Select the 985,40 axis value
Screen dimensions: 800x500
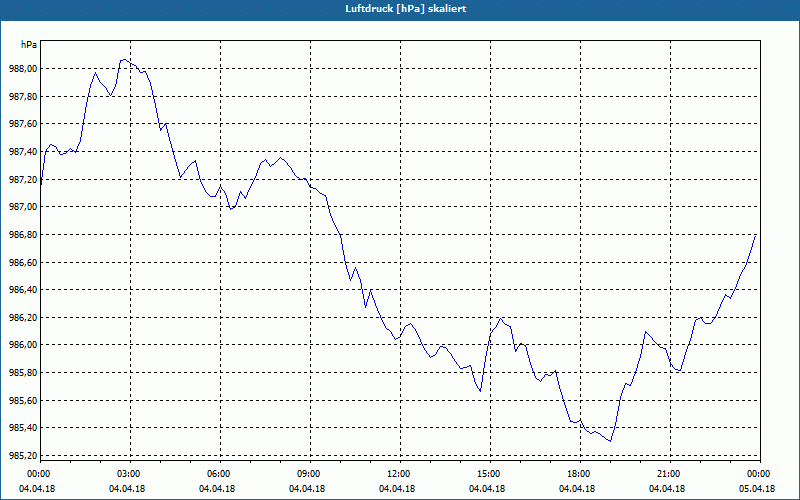coord(22,428)
